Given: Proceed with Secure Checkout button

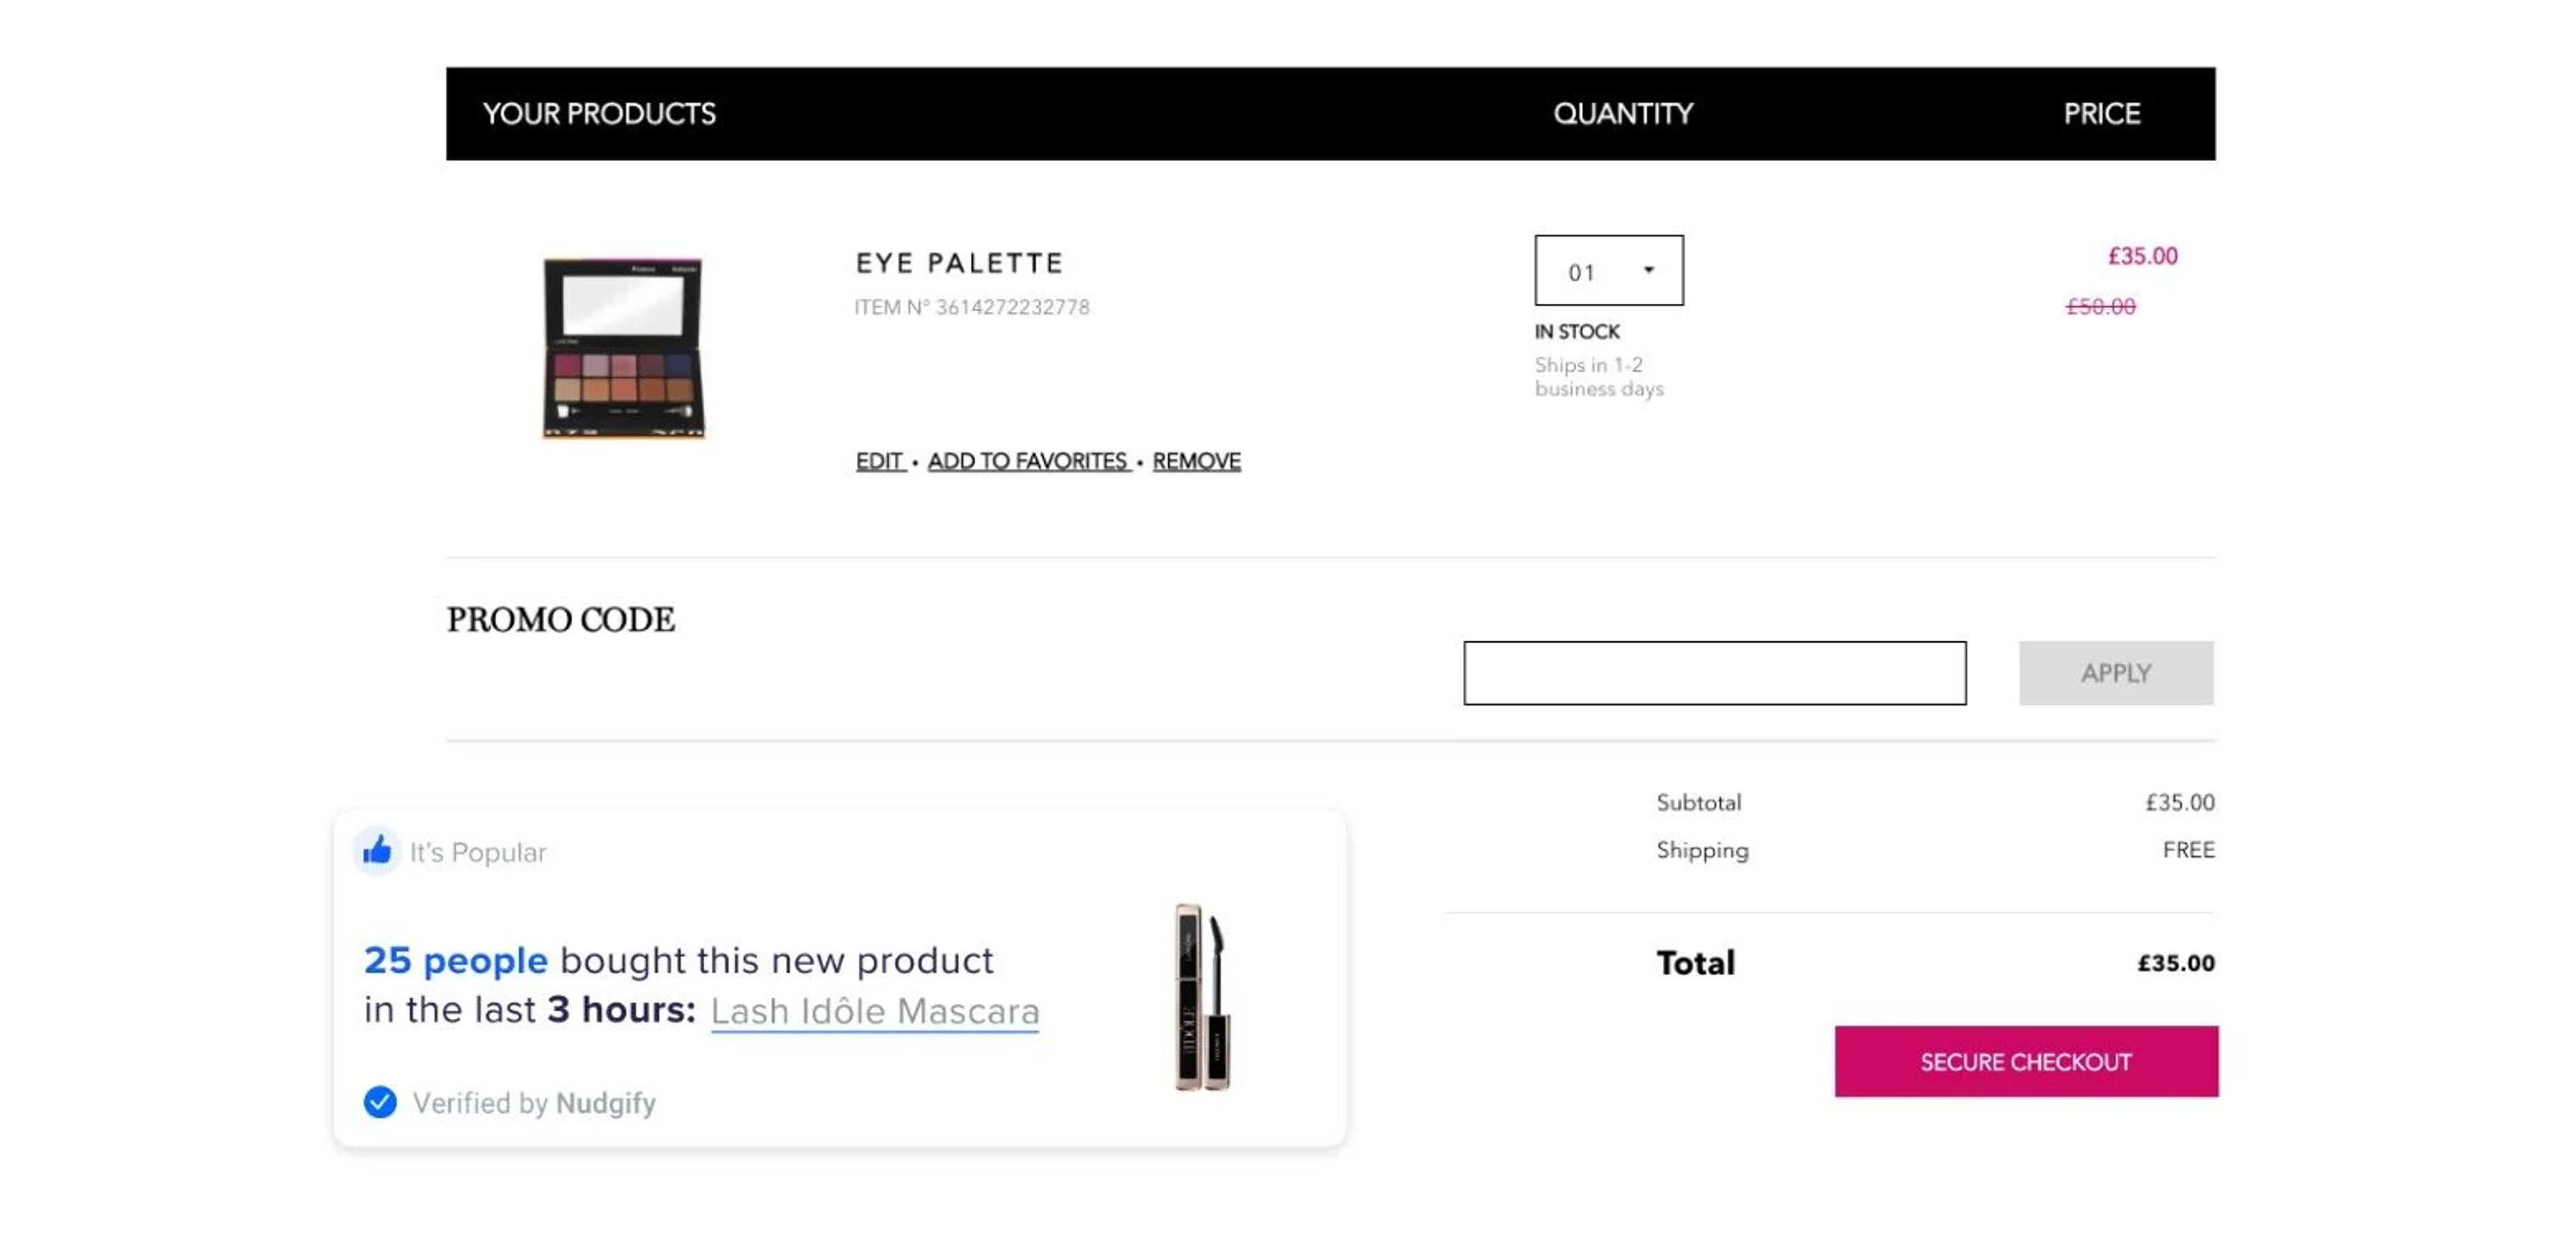Looking at the screenshot, I should [2025, 1061].
